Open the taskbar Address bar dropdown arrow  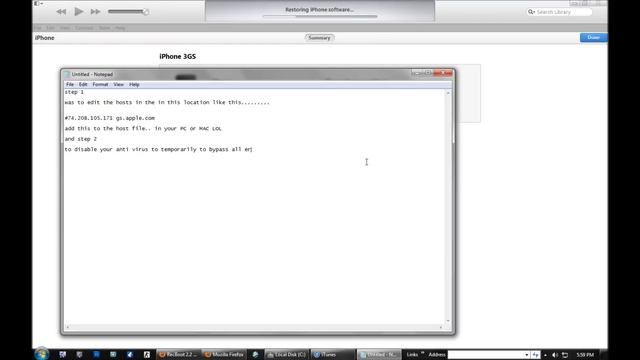point(527,355)
